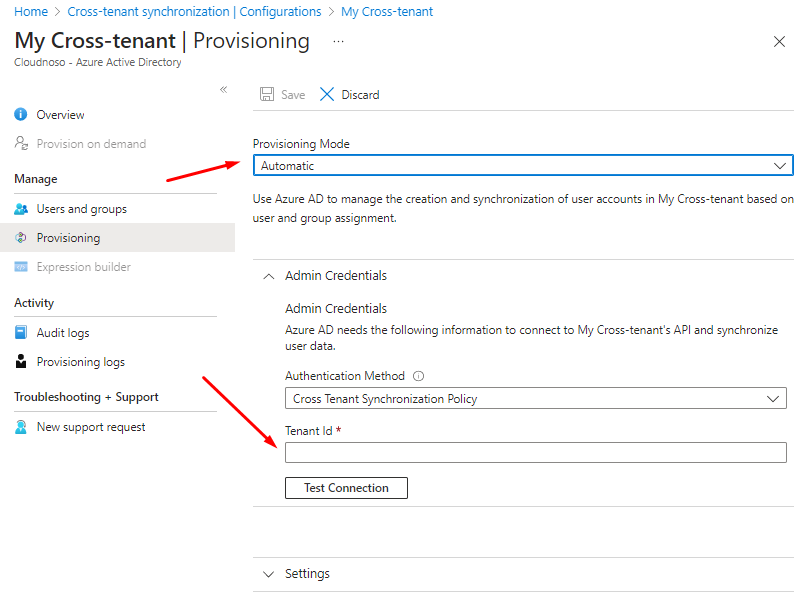
Task: Click the Provisioning logs person icon
Action: pos(21,362)
